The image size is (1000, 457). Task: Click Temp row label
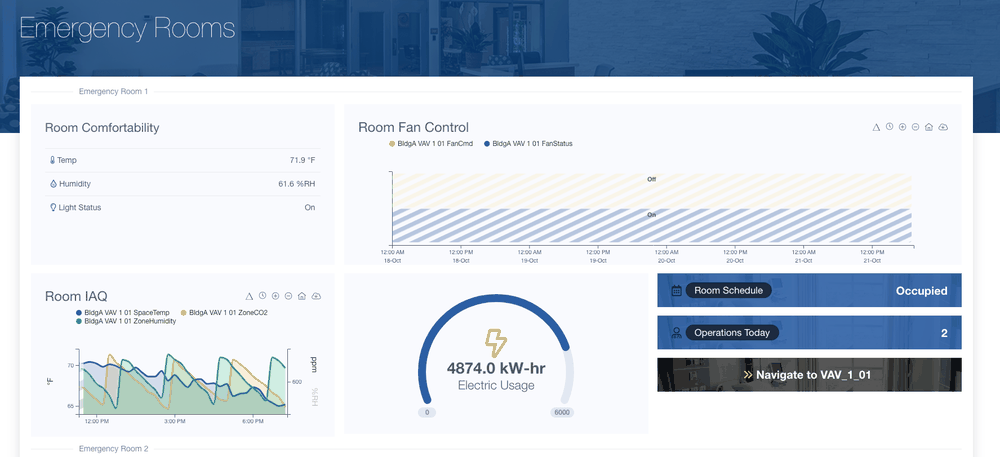coord(67,161)
